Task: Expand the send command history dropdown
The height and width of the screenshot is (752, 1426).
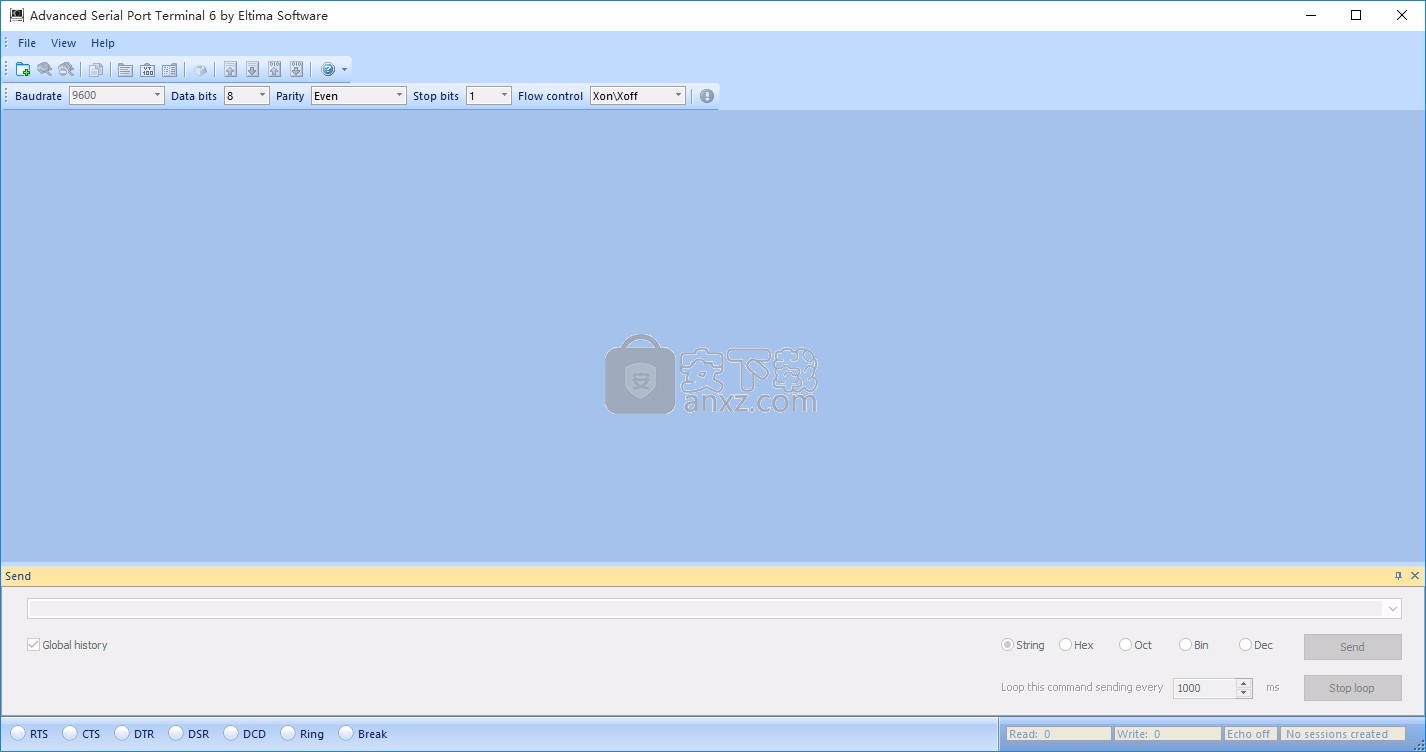Action: 1392,608
